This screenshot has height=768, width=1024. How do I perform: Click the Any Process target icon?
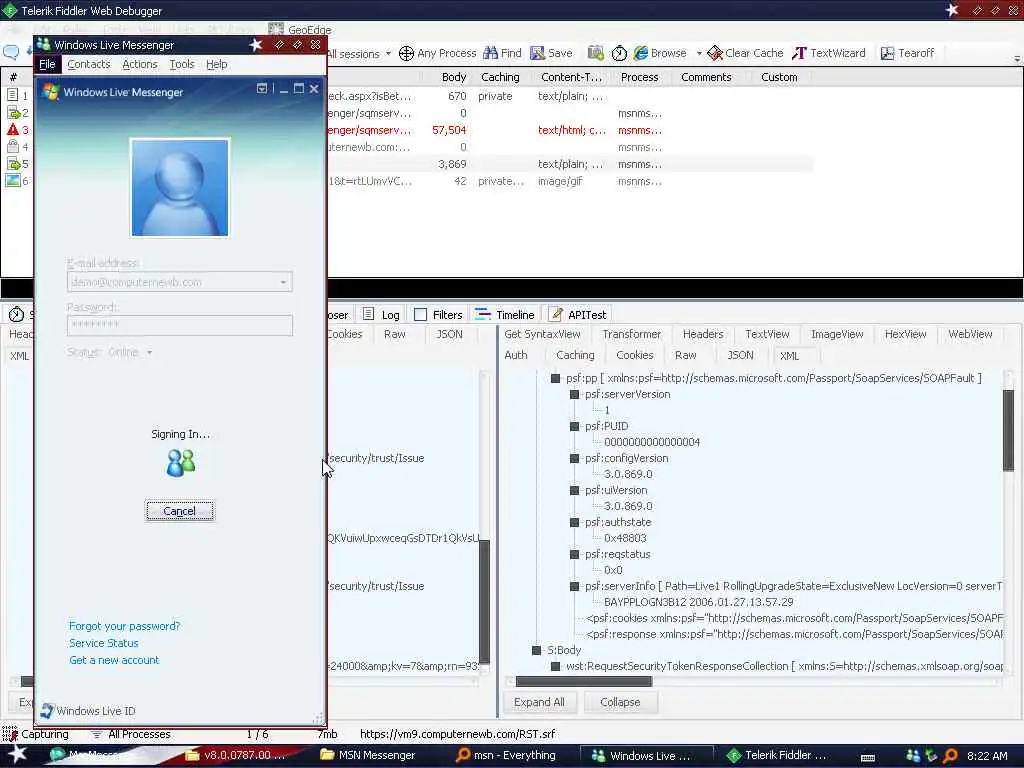coord(406,53)
